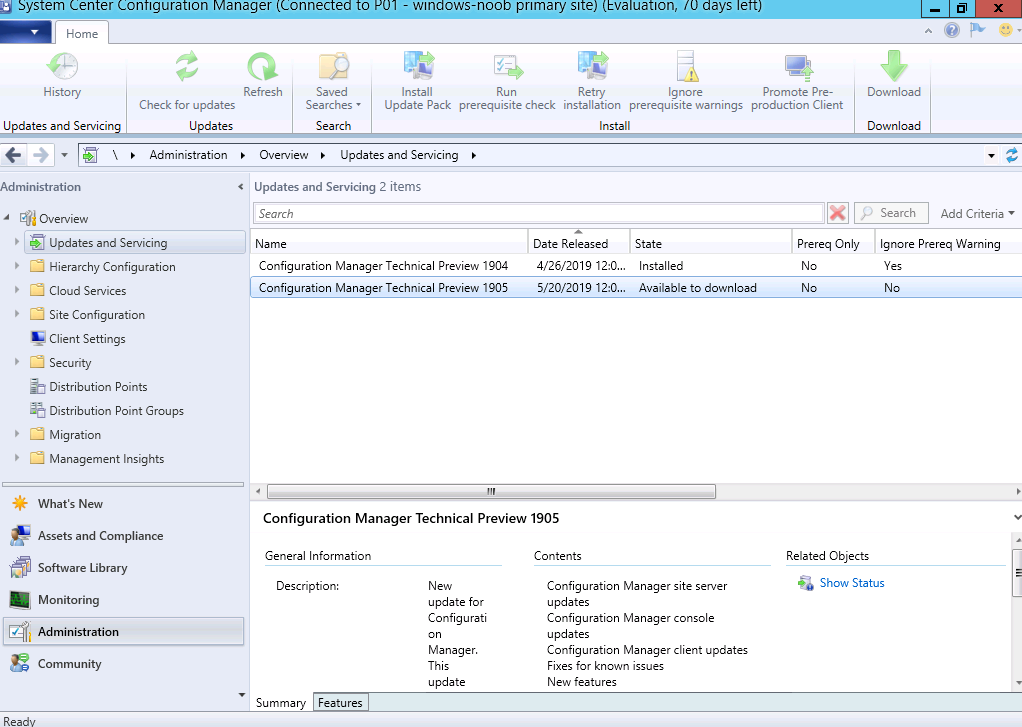Sort by Prereq Only column header

pos(834,243)
